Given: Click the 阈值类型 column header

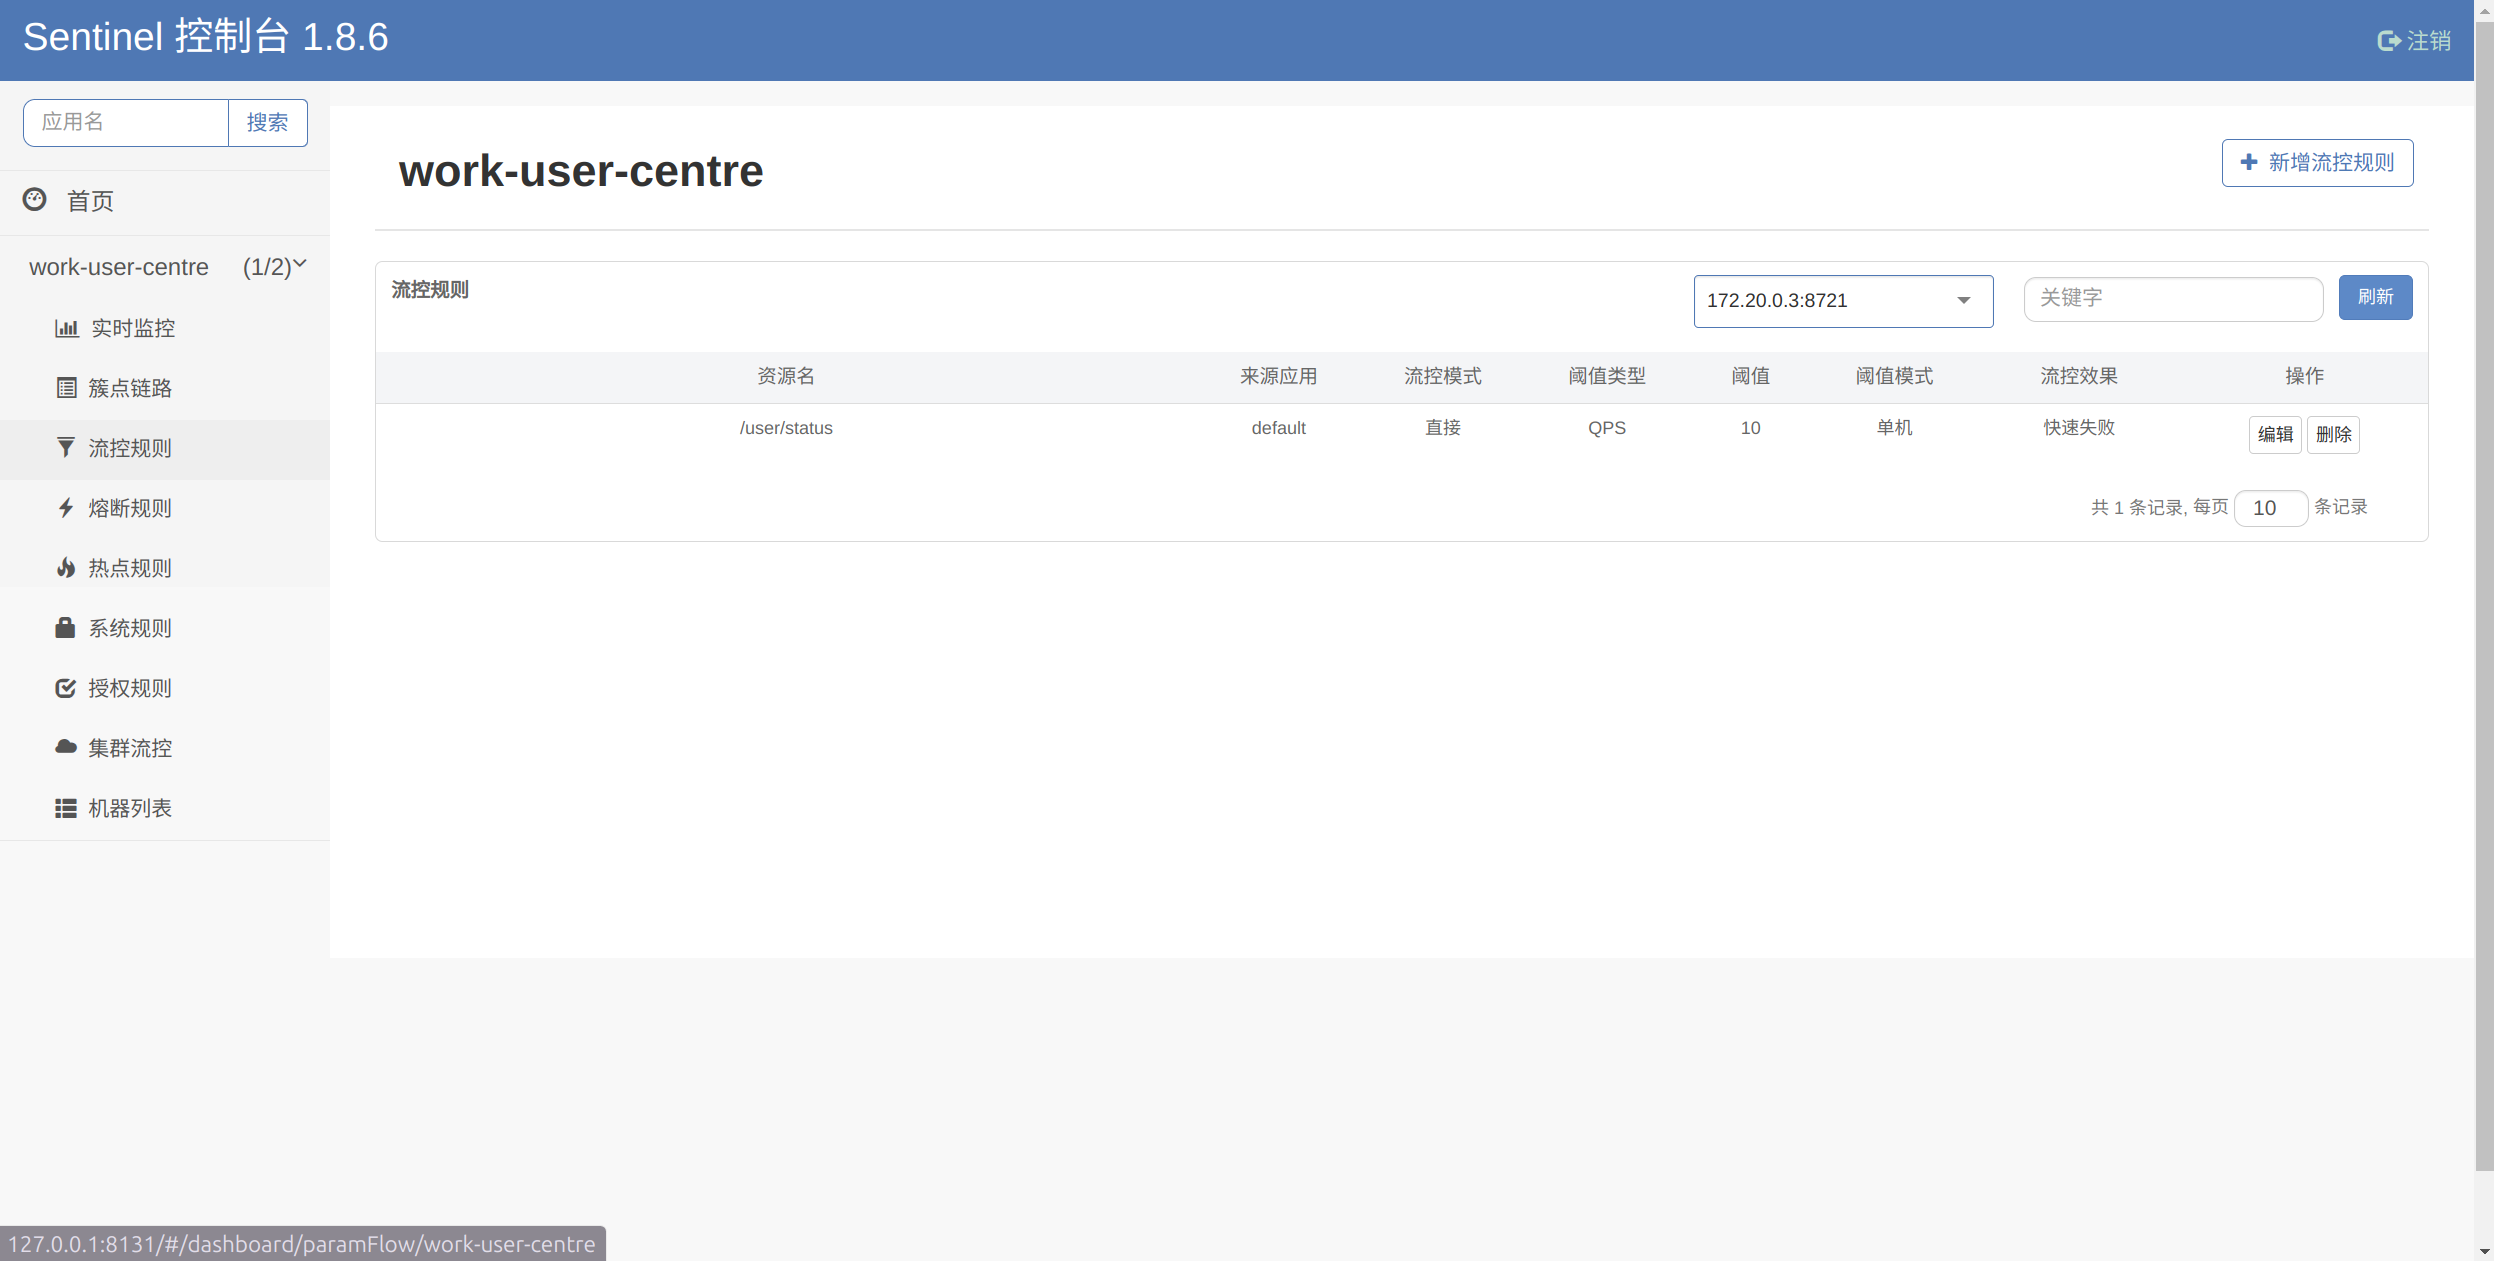Looking at the screenshot, I should [1606, 376].
